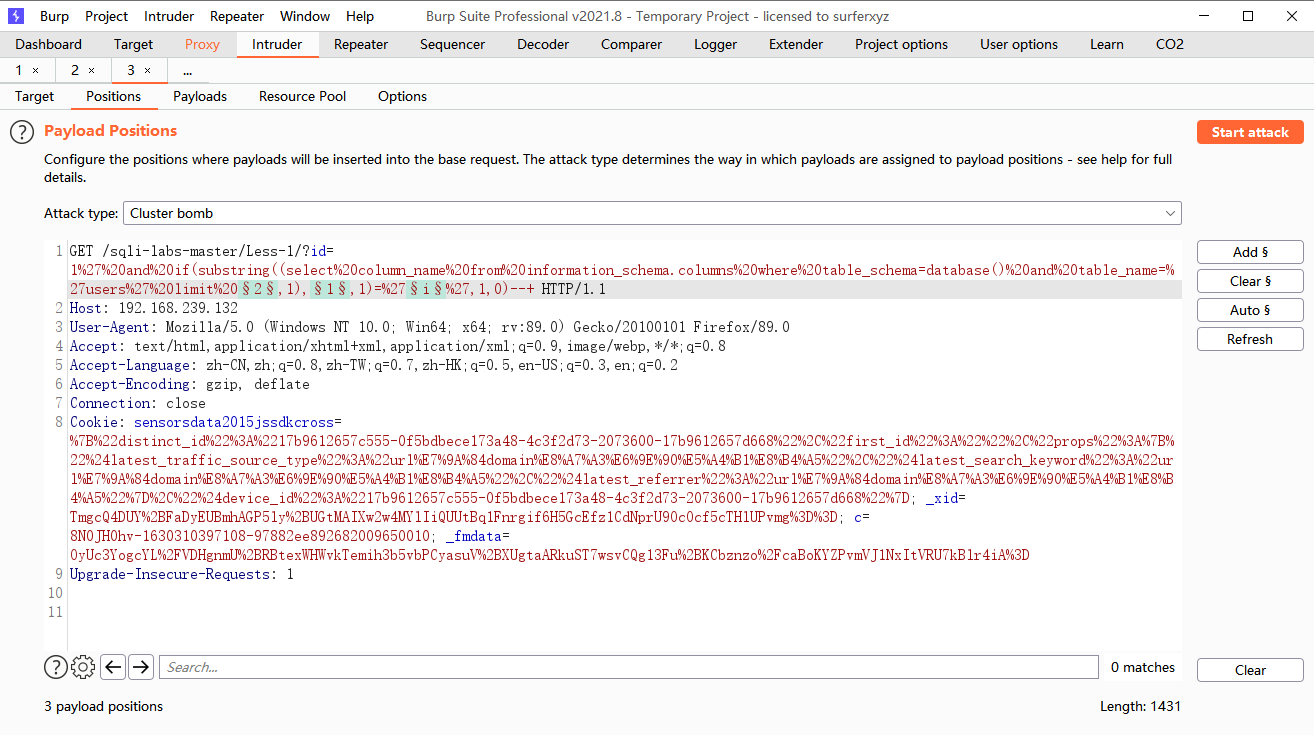Open the Intruder Target sub-tab

click(x=34, y=96)
